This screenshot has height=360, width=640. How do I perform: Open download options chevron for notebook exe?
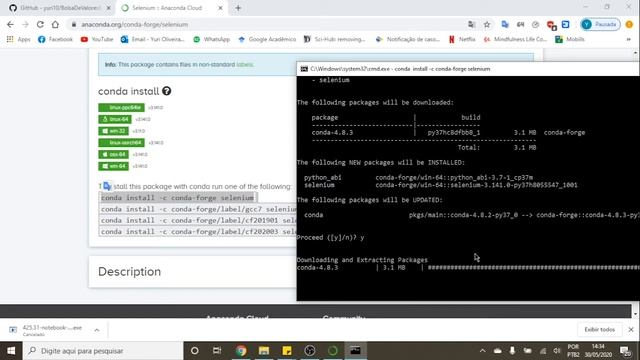(x=97, y=330)
